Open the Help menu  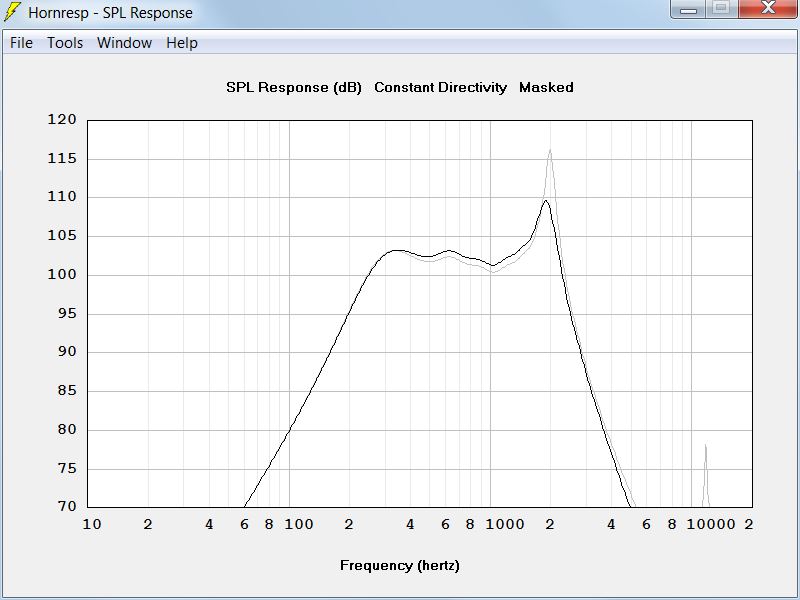182,43
